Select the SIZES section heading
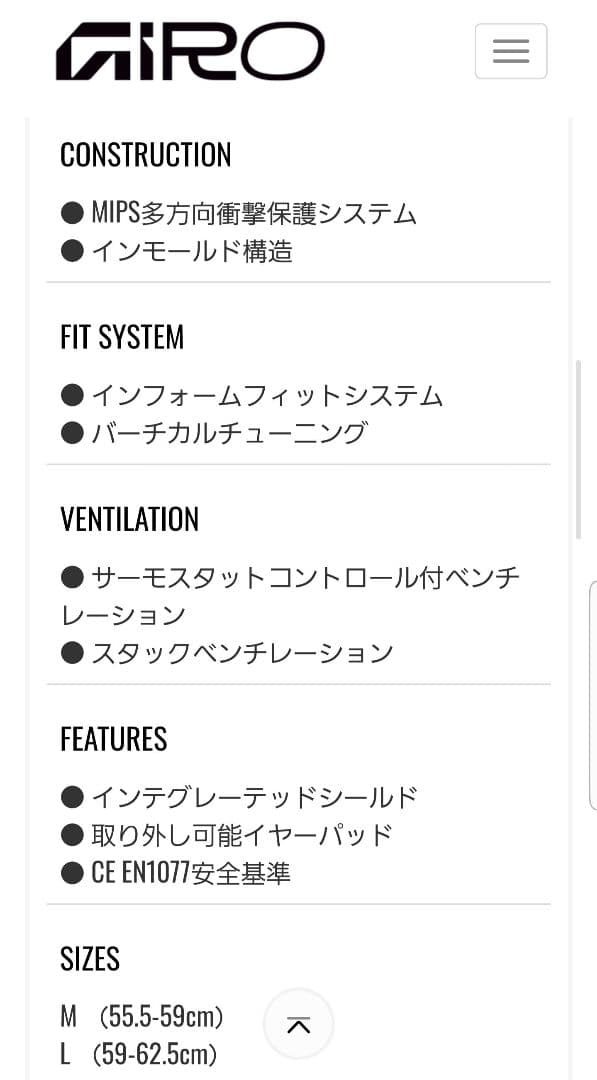 89,960
